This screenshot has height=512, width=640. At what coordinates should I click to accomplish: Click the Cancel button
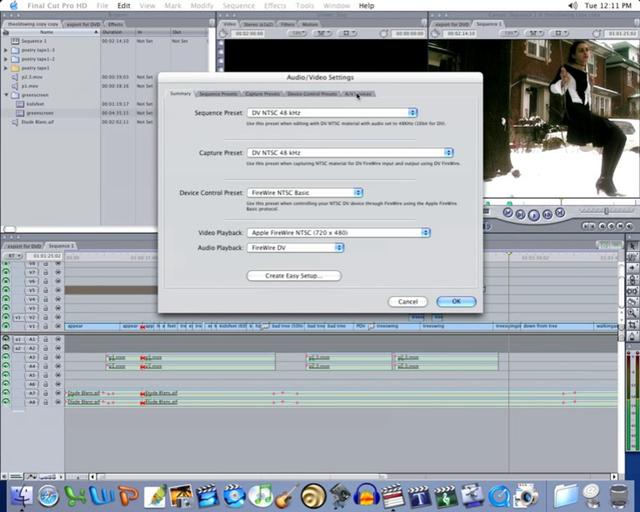(x=408, y=301)
